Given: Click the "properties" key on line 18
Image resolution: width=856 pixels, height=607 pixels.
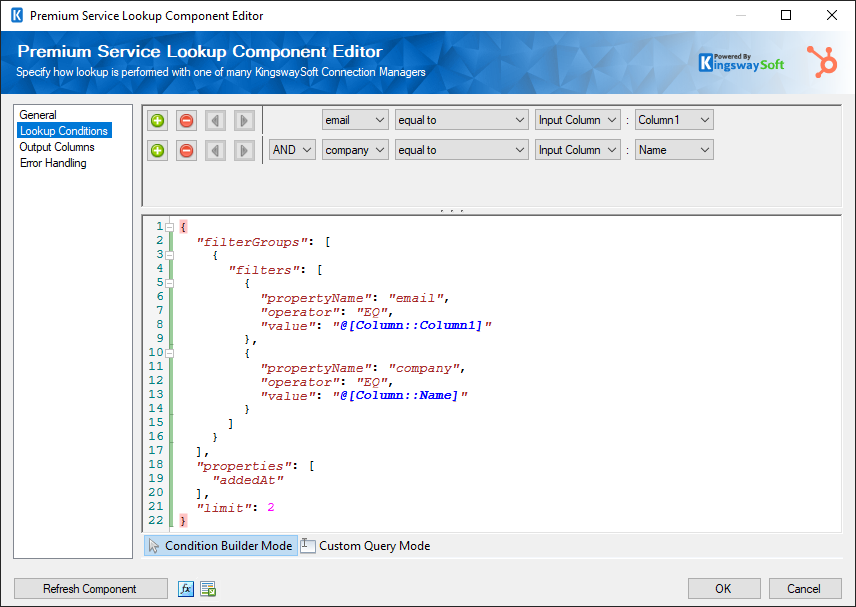Looking at the screenshot, I should [x=244, y=466].
